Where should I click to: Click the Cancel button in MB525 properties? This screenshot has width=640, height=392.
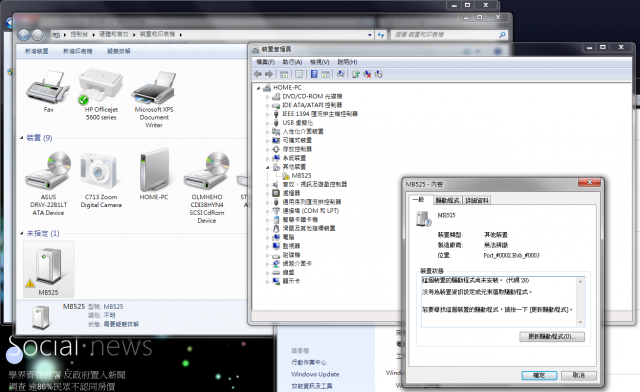click(579, 375)
